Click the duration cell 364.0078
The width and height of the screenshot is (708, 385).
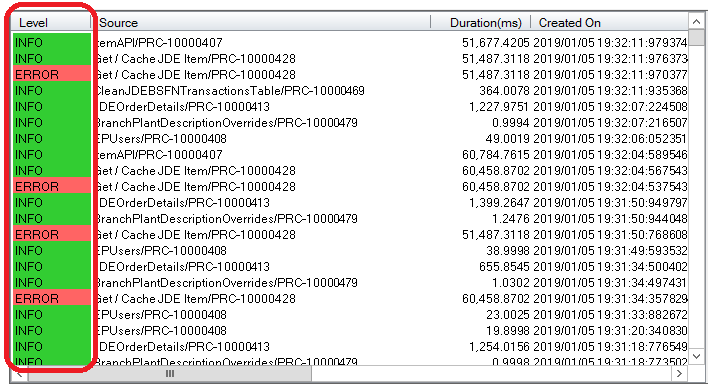pyautogui.click(x=504, y=91)
